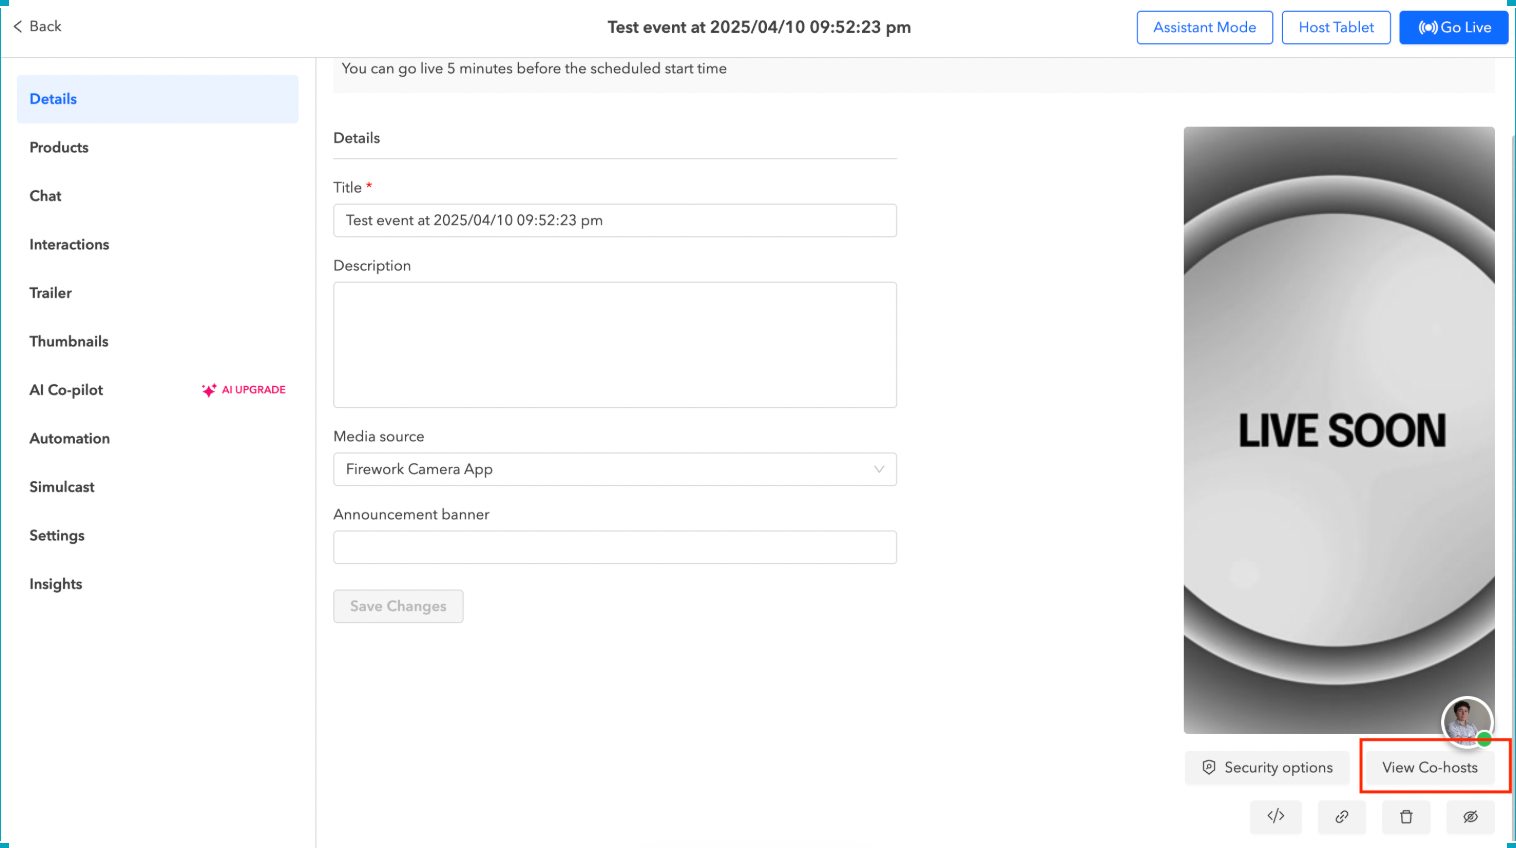Open the Insights tab
This screenshot has width=1516, height=848.
pos(55,584)
